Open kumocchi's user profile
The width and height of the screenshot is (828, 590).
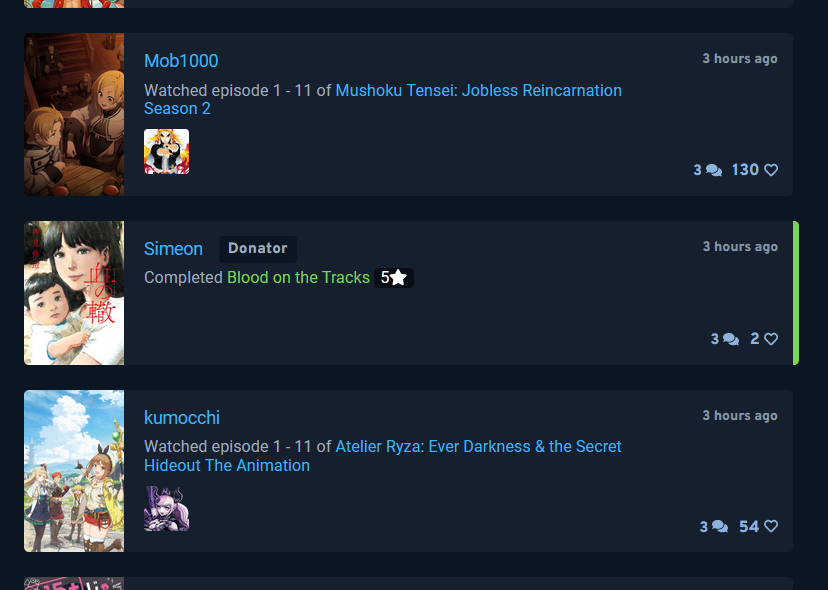tap(182, 418)
